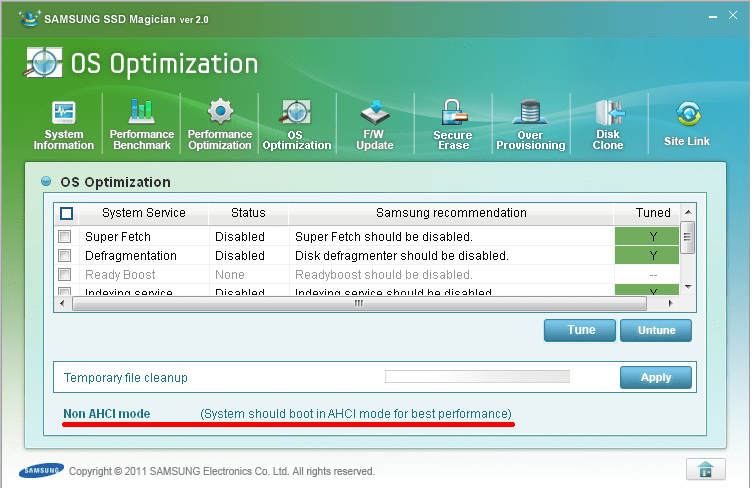Select the Defragmentation row name

point(131,256)
